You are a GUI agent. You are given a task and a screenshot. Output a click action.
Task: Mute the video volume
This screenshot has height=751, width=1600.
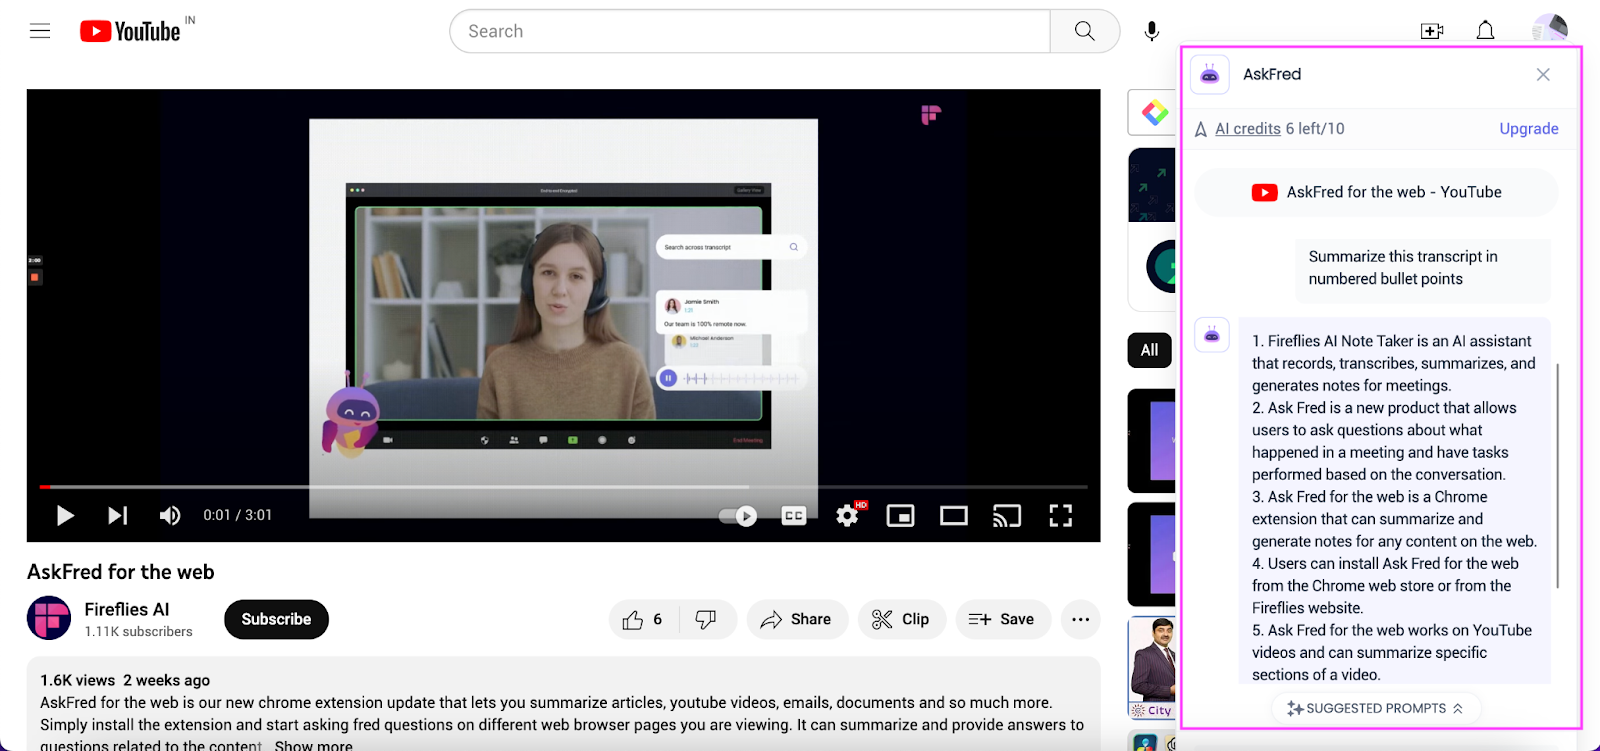[170, 515]
